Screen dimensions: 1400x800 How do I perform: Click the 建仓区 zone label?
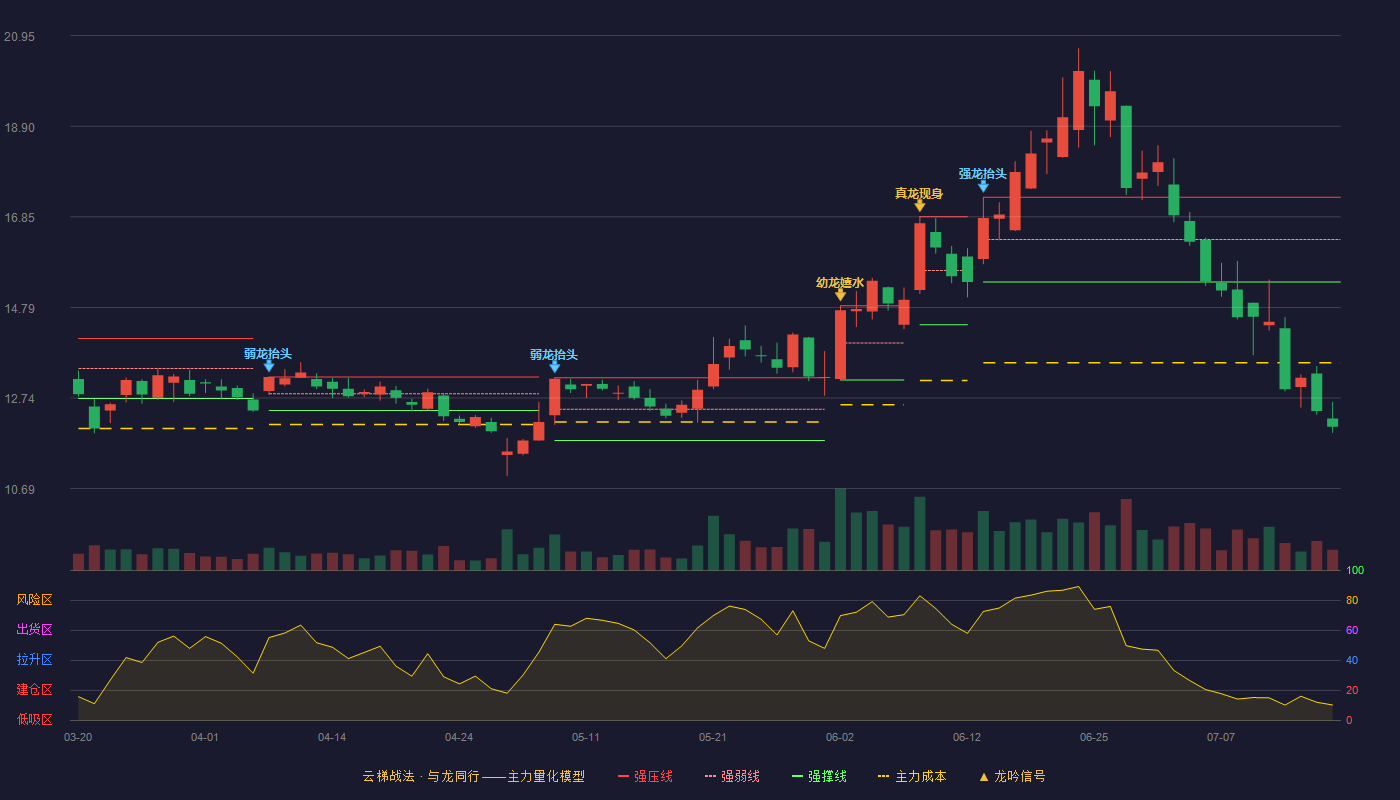(34, 690)
